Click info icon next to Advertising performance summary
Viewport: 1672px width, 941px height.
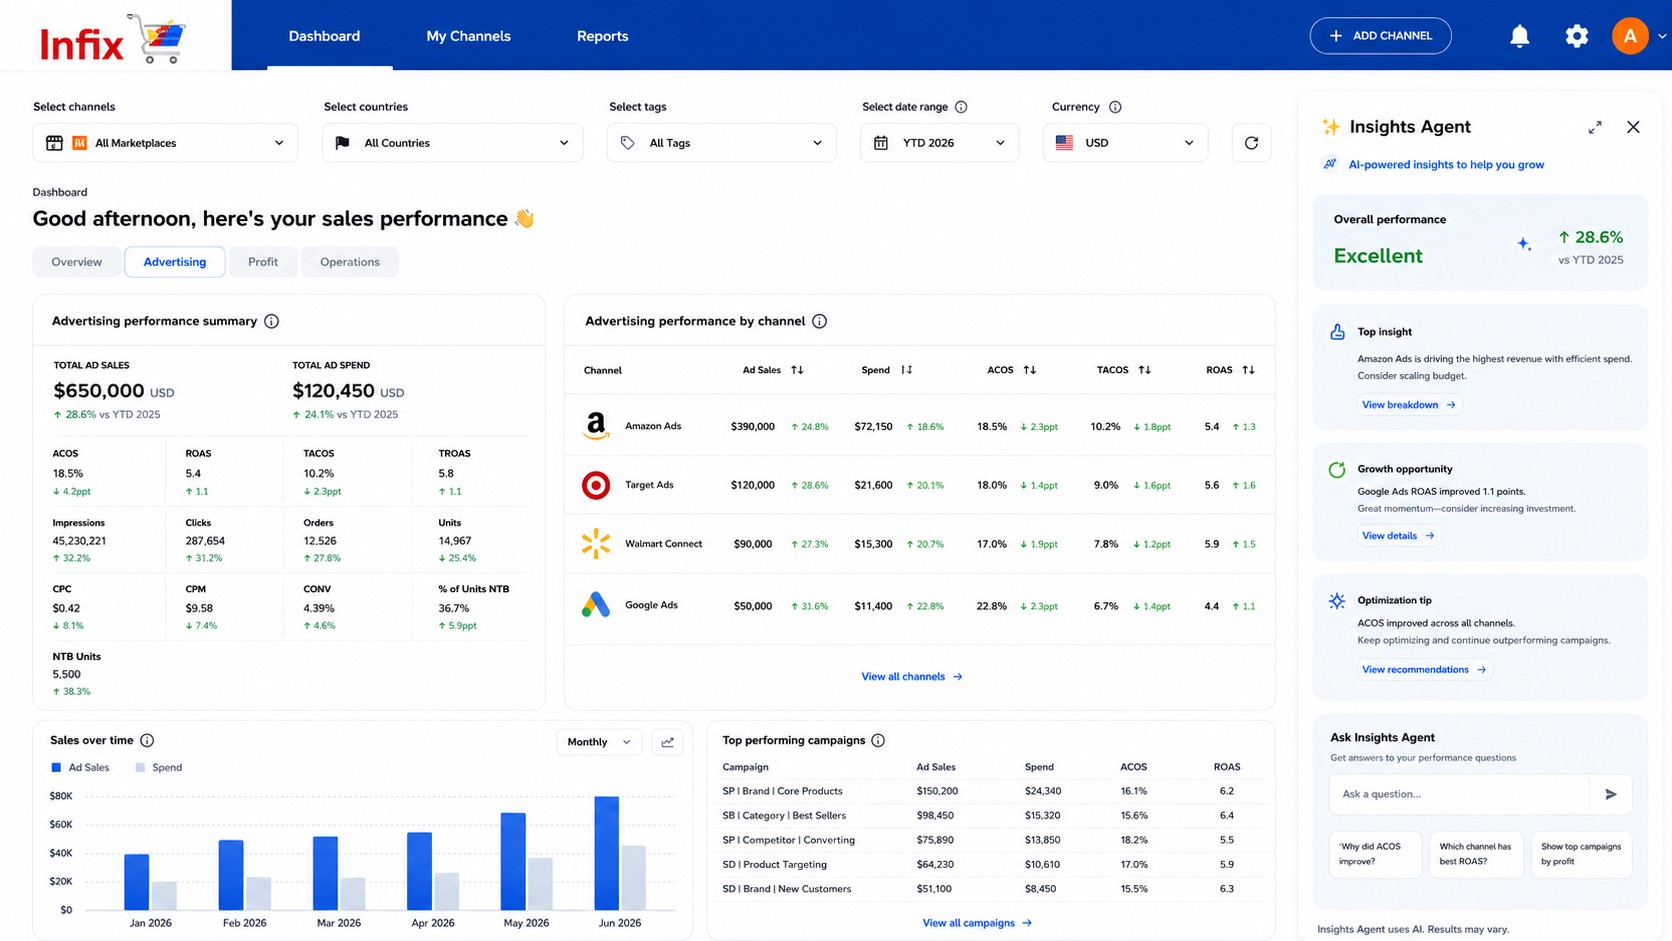[271, 321]
